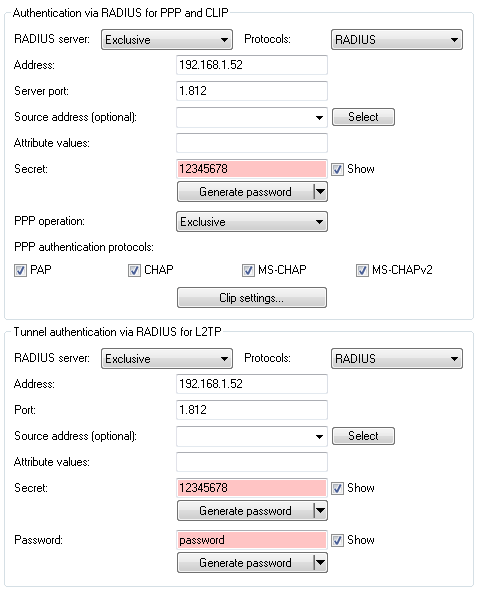Toggle Show for PPP section secret
Viewport: 481px width, 593px height.
pos(337,169)
